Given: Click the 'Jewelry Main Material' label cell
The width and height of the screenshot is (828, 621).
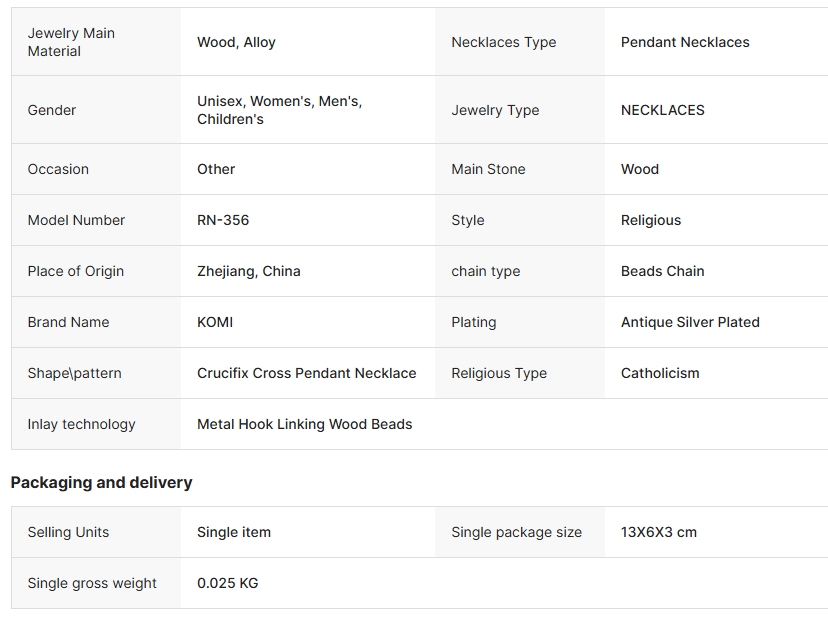Looking at the screenshot, I should 71,42.
